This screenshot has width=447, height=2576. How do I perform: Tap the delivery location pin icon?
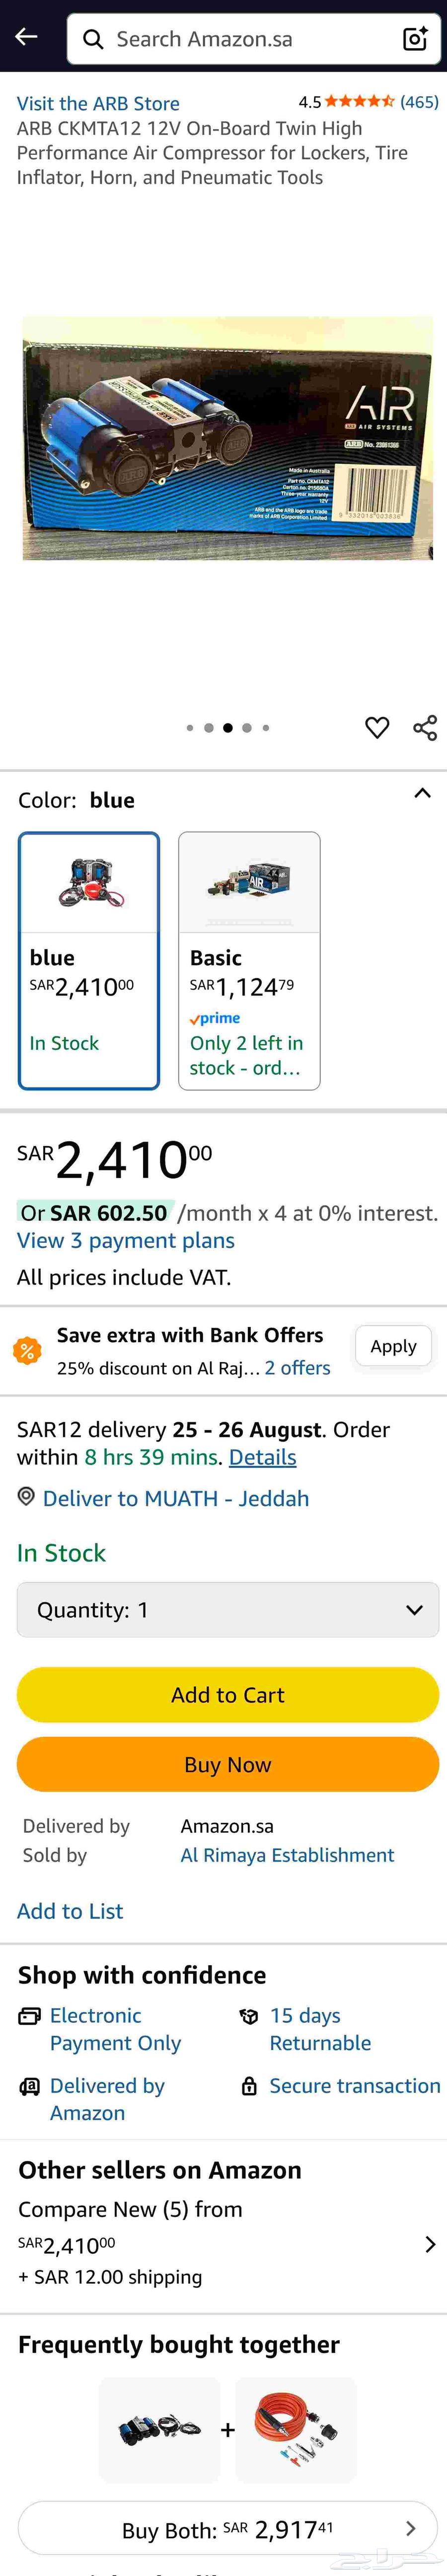[x=26, y=1497]
